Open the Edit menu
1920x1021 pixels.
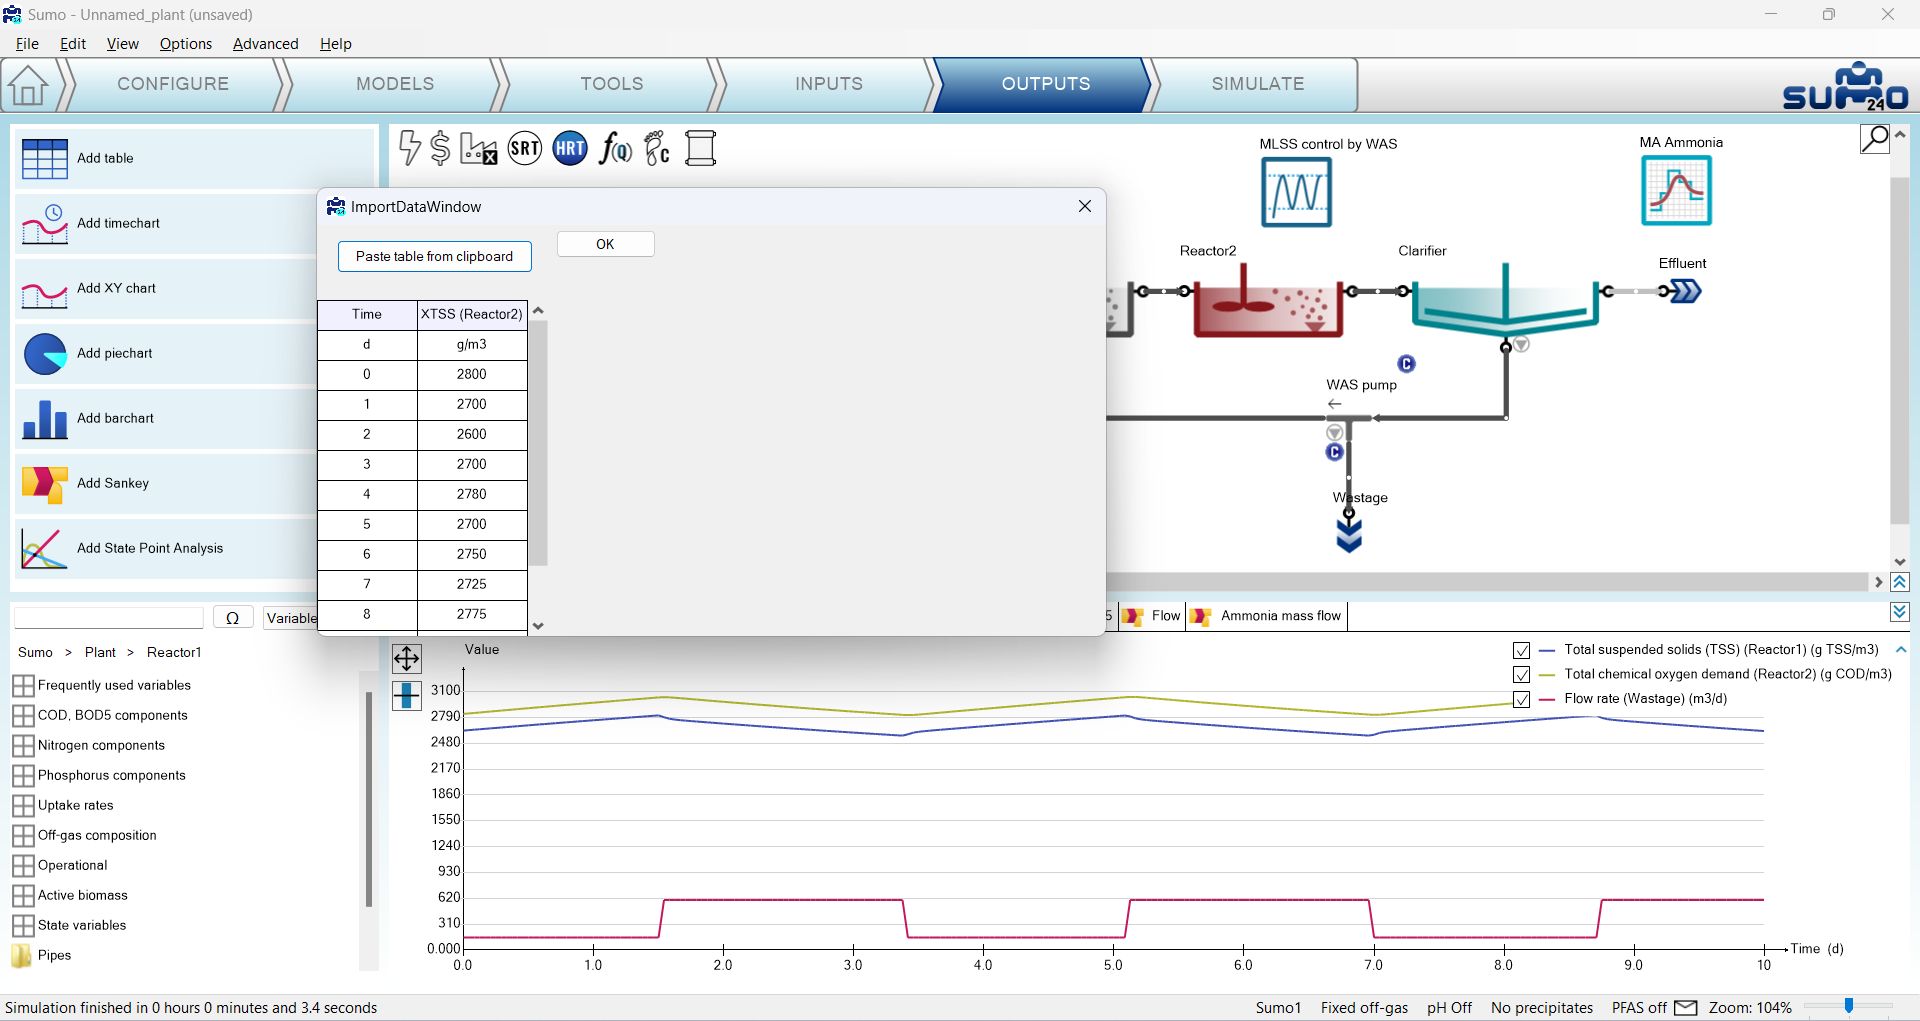click(73, 44)
